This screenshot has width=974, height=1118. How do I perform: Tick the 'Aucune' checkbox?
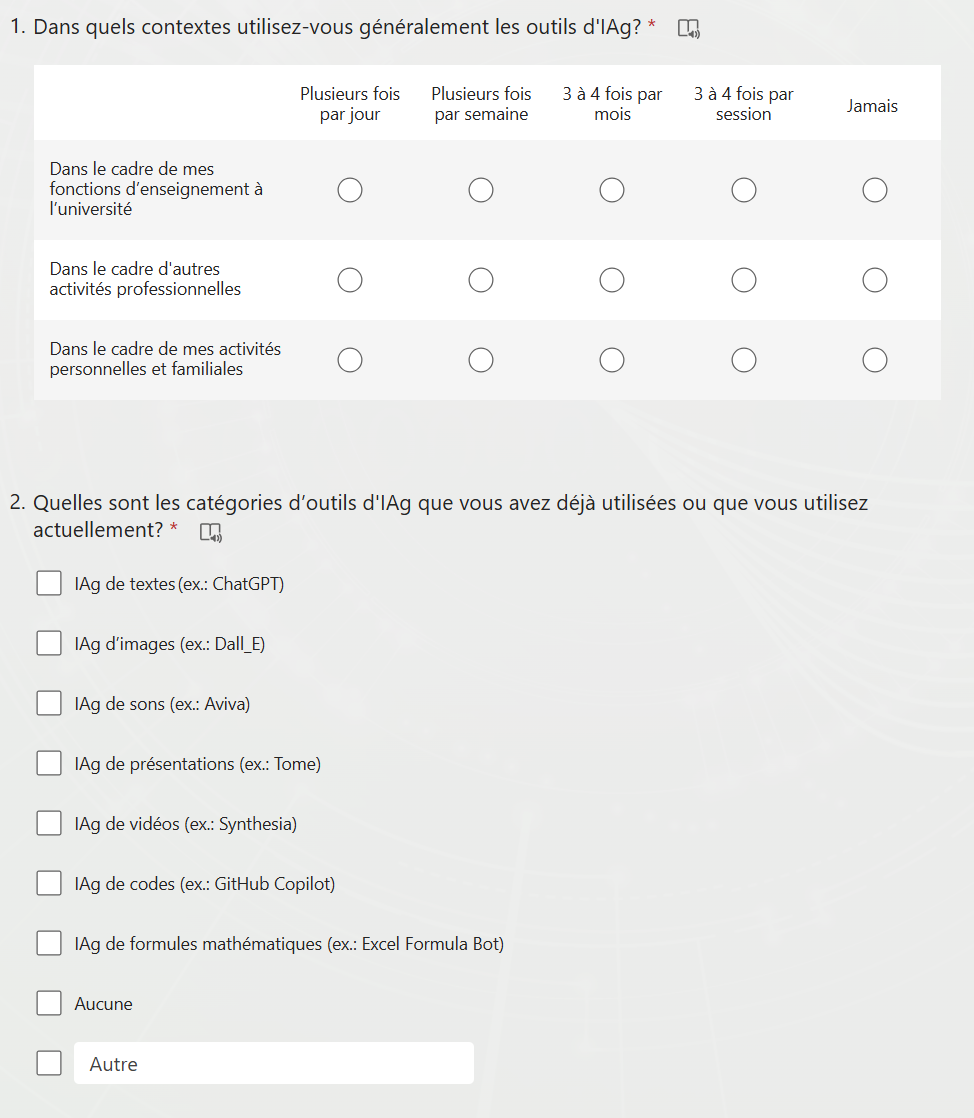coord(49,1003)
